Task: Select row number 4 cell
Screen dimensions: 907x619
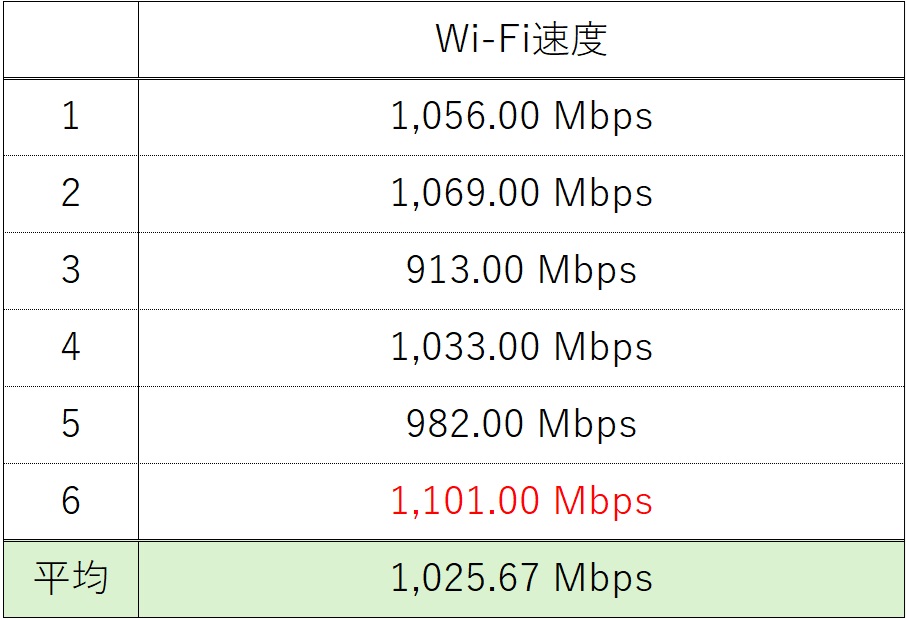Action: point(70,348)
